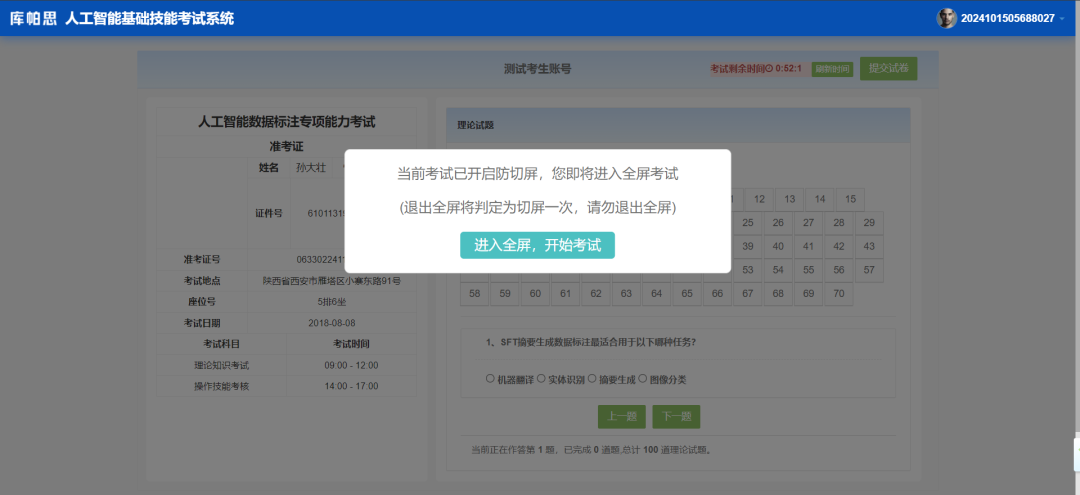Jump to question number 13
1080x495 pixels.
[790, 200]
